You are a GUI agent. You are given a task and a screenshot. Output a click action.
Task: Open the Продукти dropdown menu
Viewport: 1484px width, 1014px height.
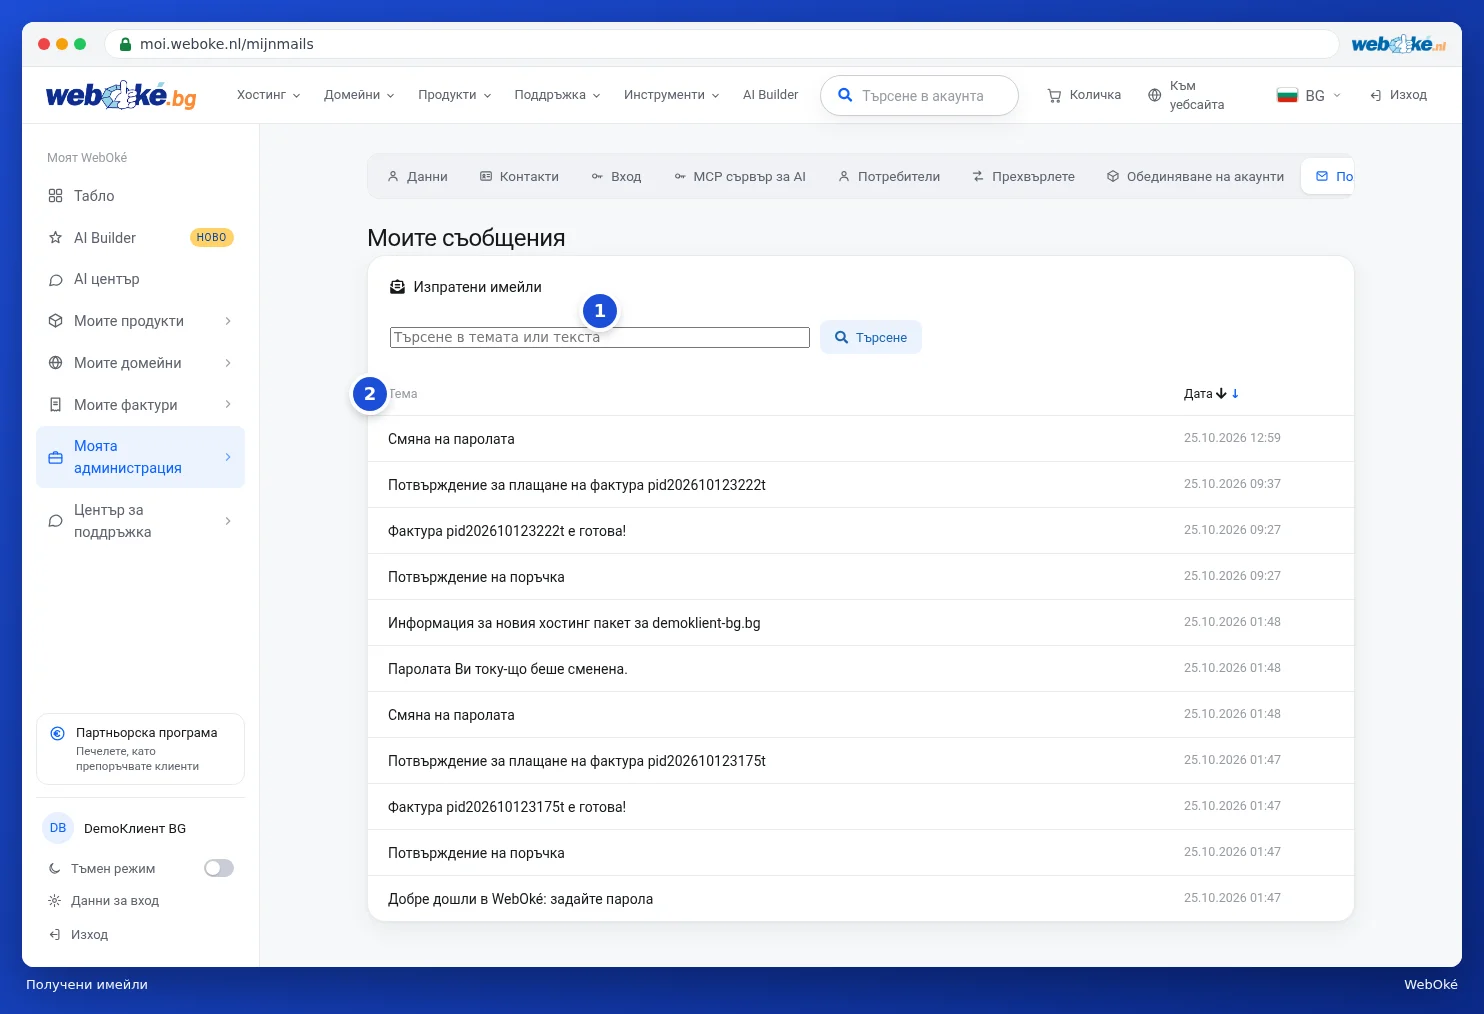455,95
